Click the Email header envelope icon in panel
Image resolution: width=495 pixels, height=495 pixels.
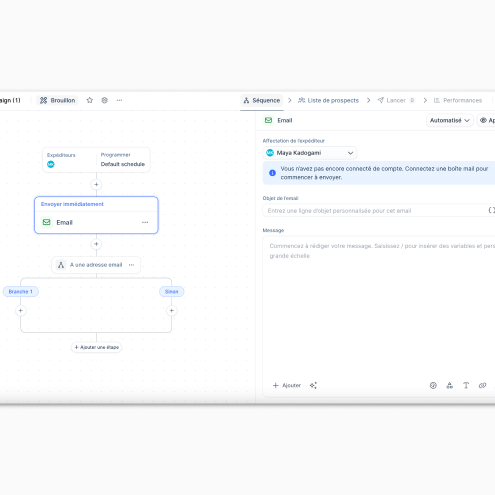coord(268,120)
